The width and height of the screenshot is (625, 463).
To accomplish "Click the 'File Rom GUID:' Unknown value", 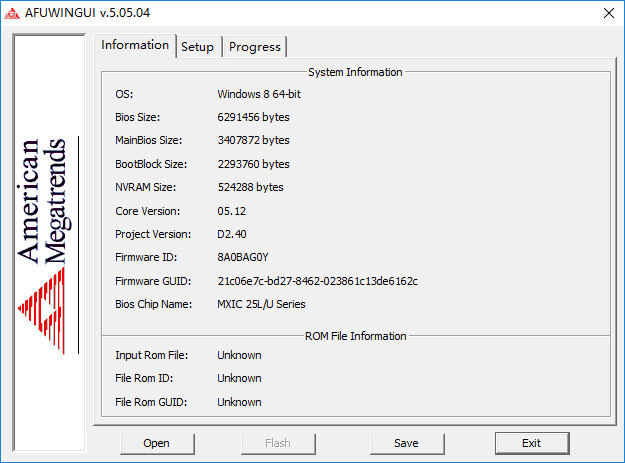I will [239, 402].
